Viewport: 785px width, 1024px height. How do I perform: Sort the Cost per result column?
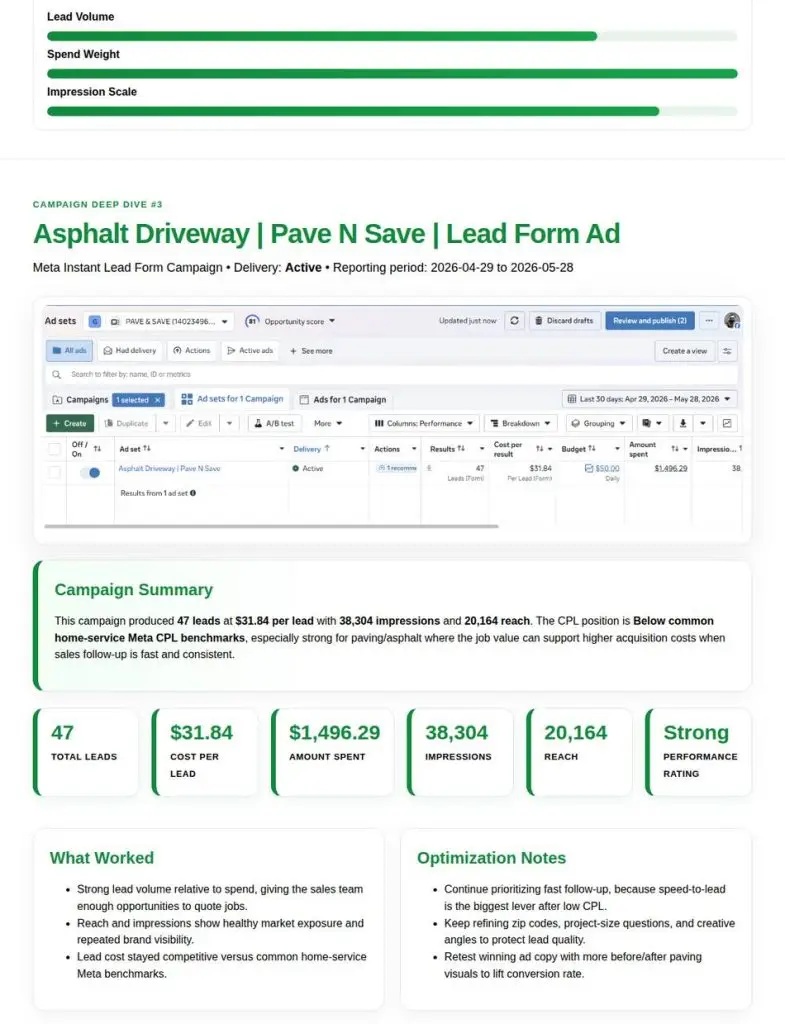click(x=539, y=449)
